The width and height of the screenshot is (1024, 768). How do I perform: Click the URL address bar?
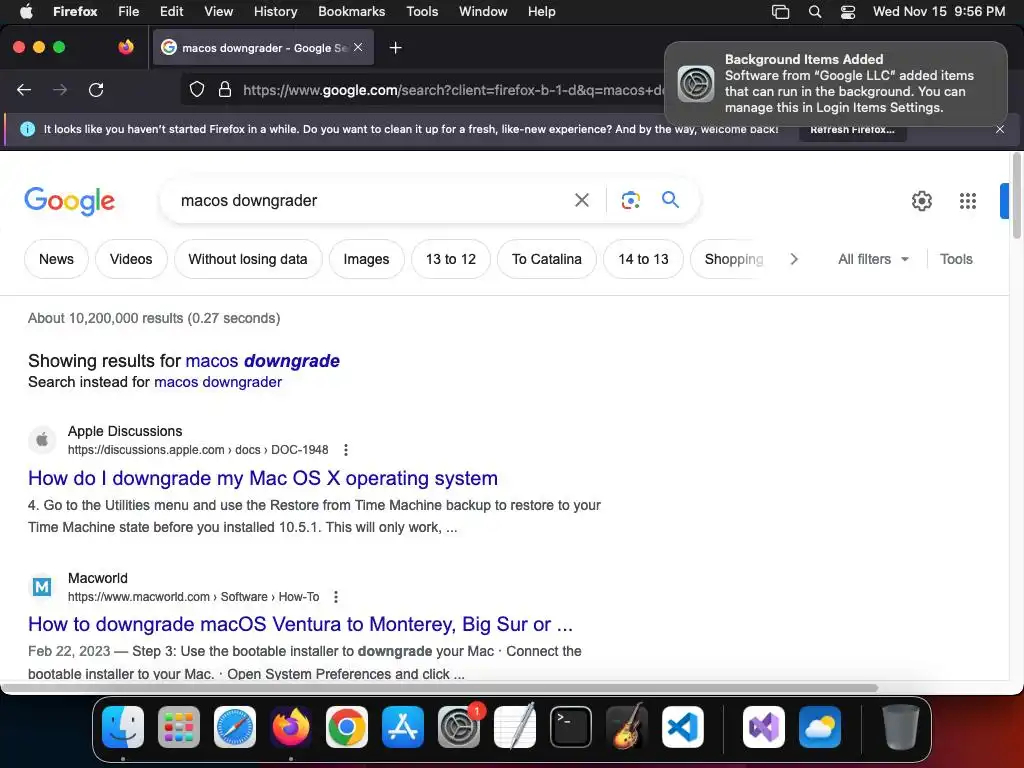coord(453,90)
